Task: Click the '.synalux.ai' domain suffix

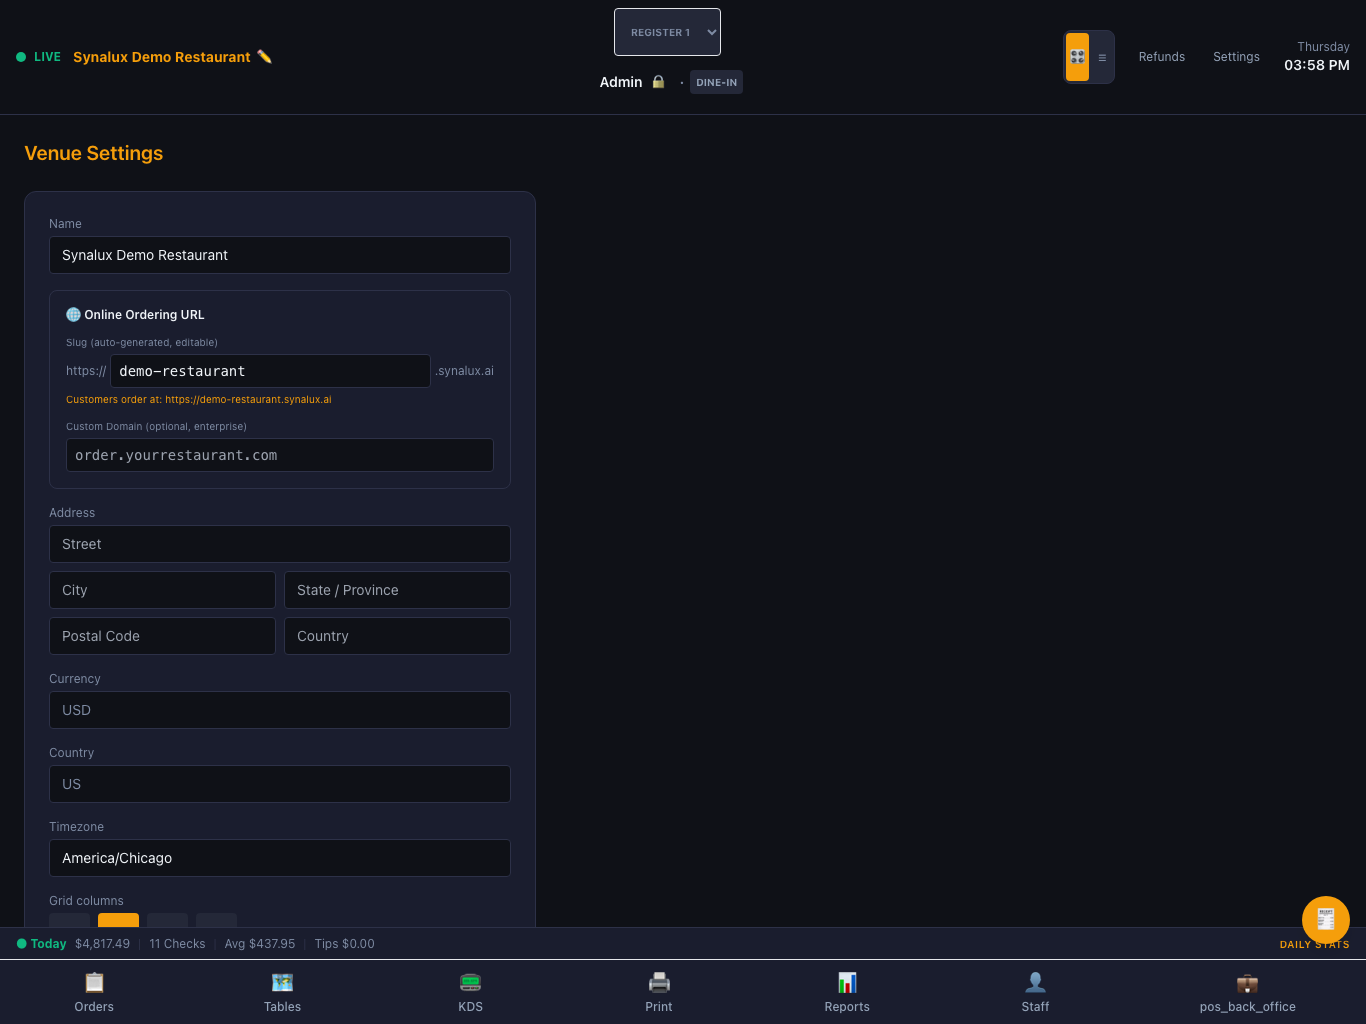Action: 464,371
